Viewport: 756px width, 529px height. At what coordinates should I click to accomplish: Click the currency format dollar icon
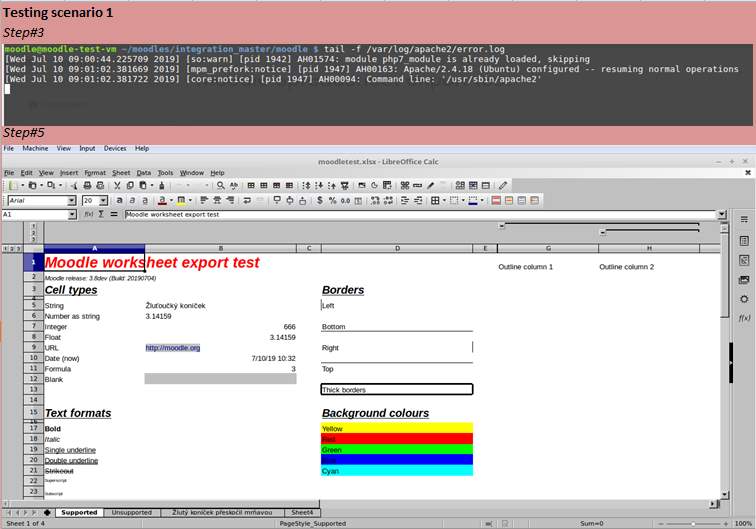[319, 200]
